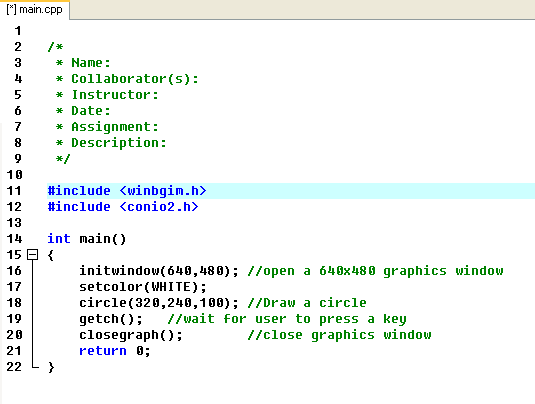Click the 'getch();' call

[111, 319]
